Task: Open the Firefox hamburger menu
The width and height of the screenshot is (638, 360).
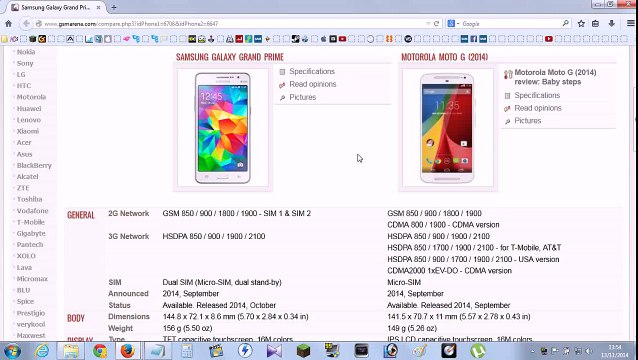Action: tap(631, 24)
